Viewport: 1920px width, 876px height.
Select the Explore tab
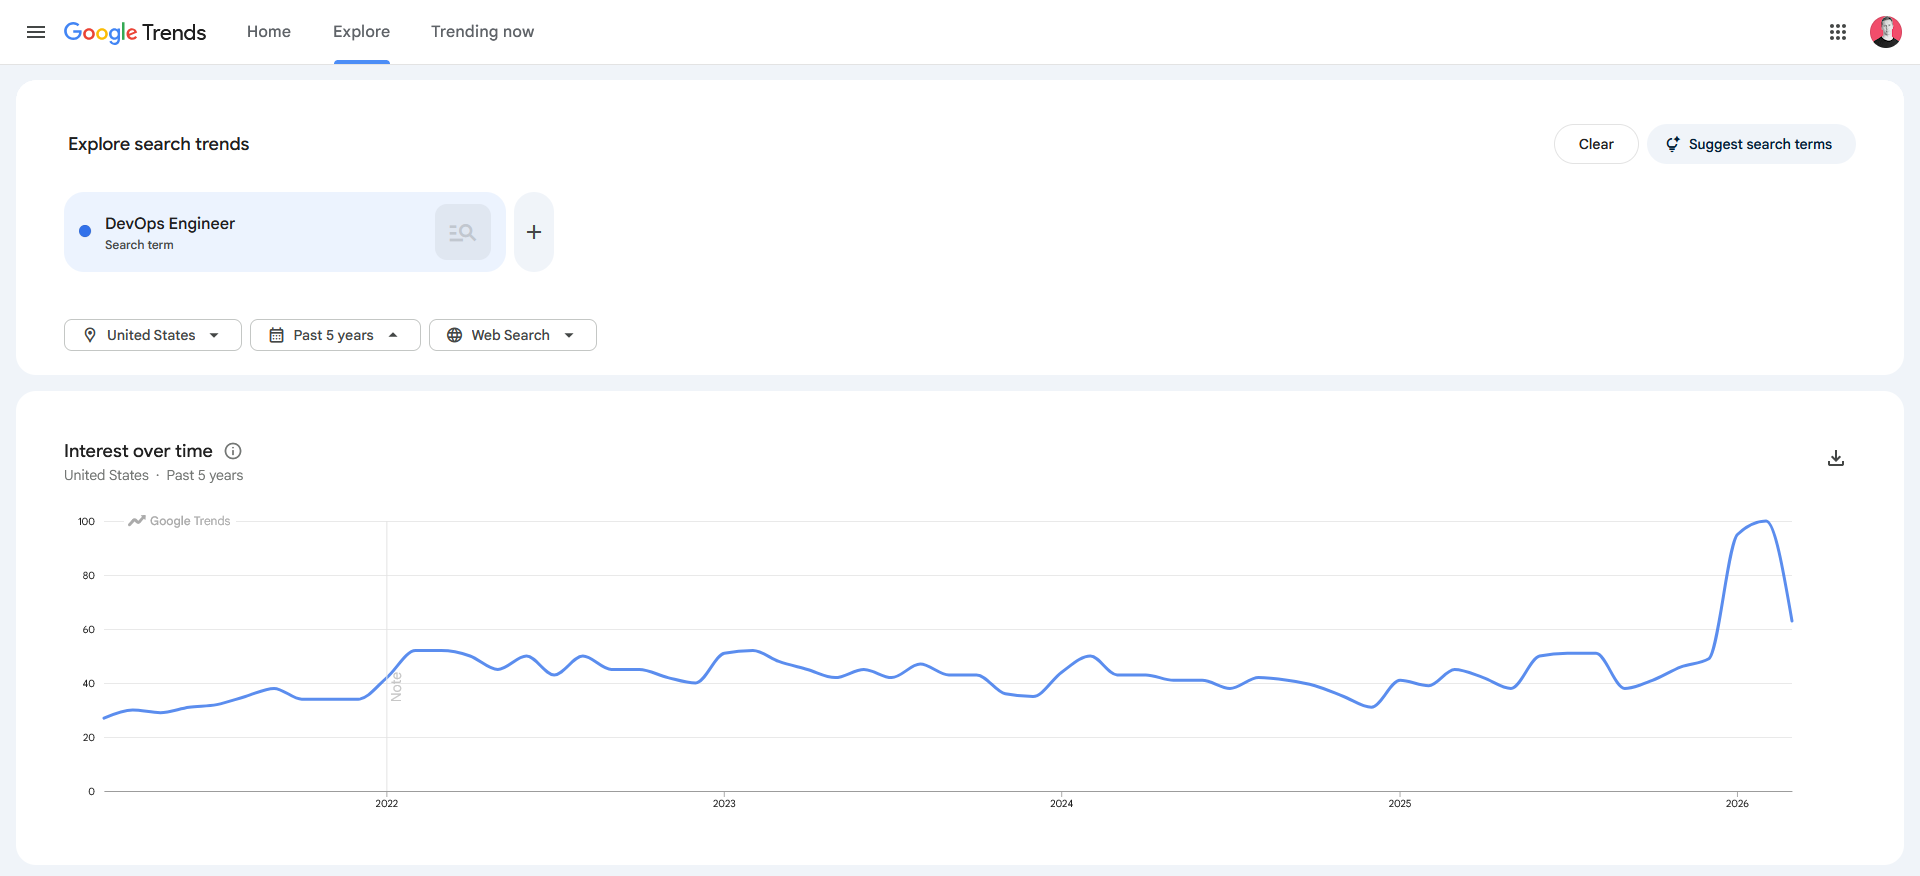[x=362, y=32]
